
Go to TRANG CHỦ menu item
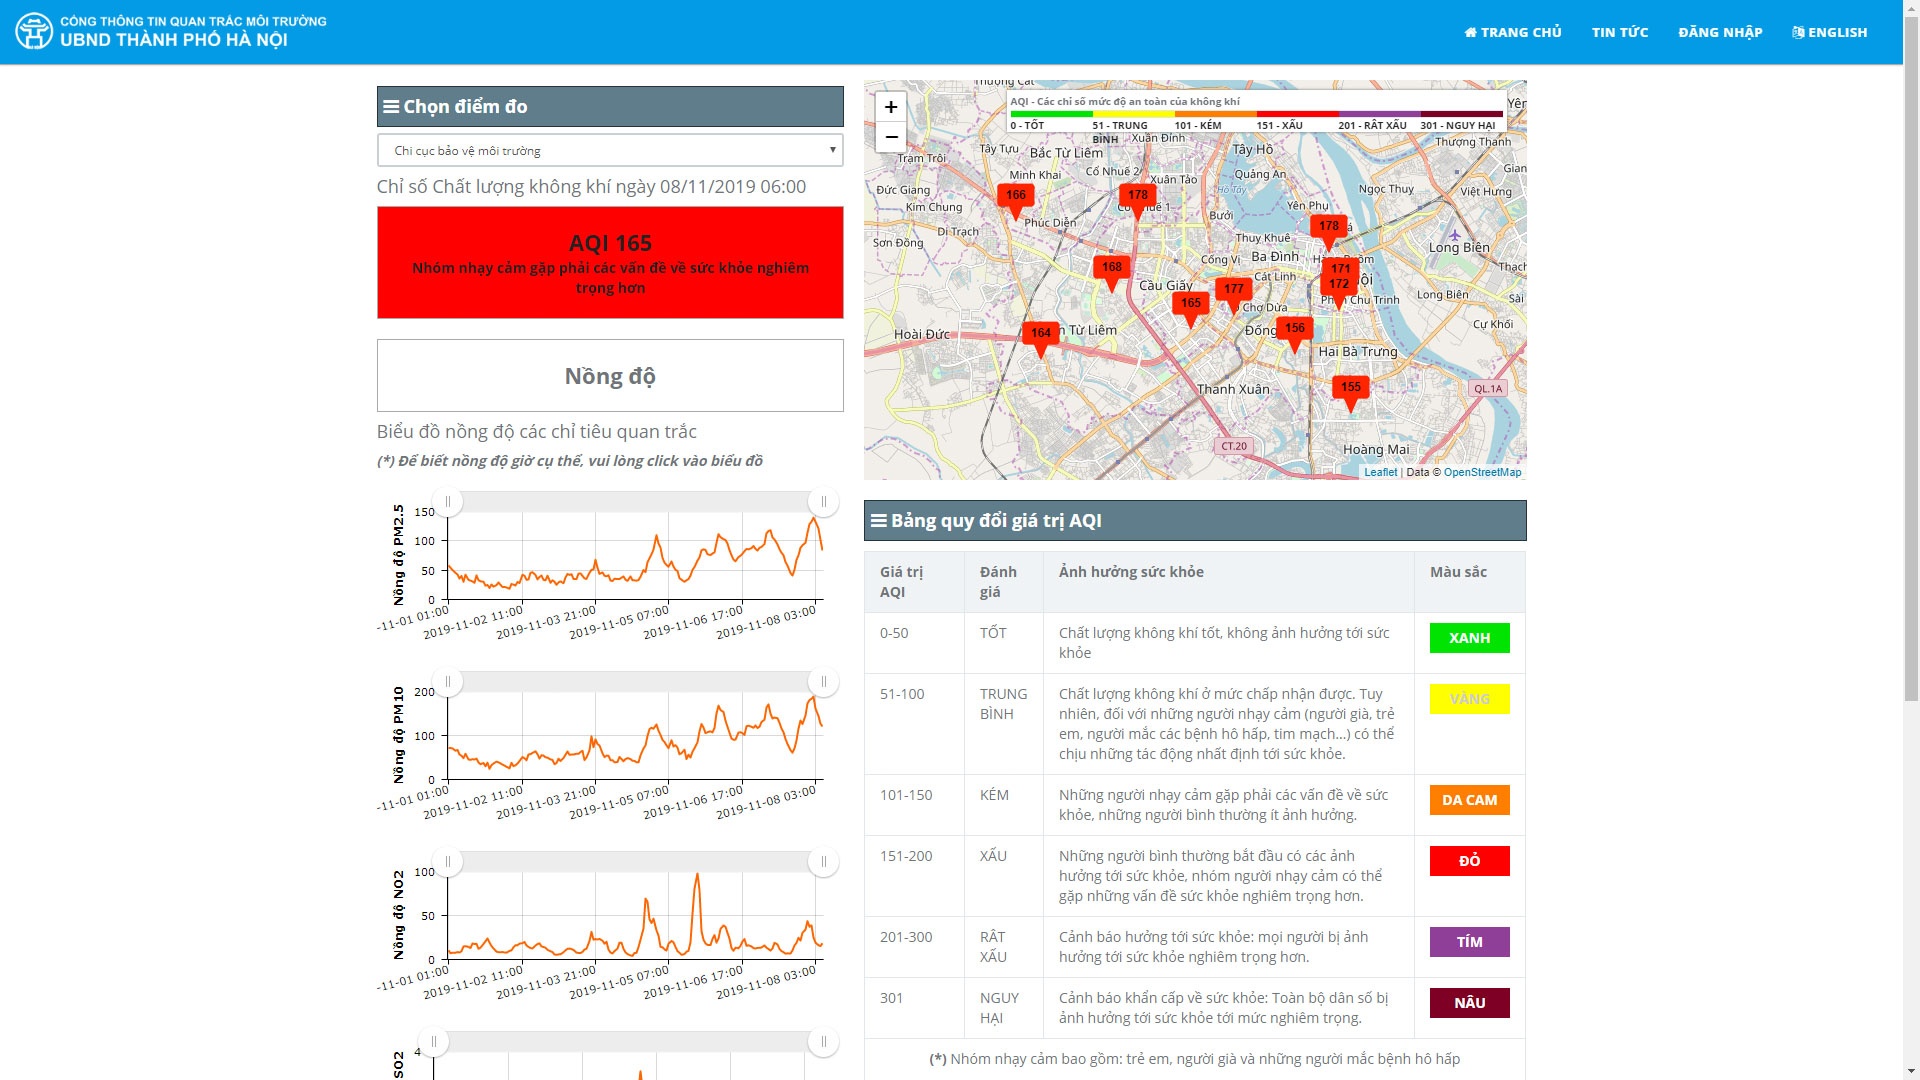pos(1512,32)
